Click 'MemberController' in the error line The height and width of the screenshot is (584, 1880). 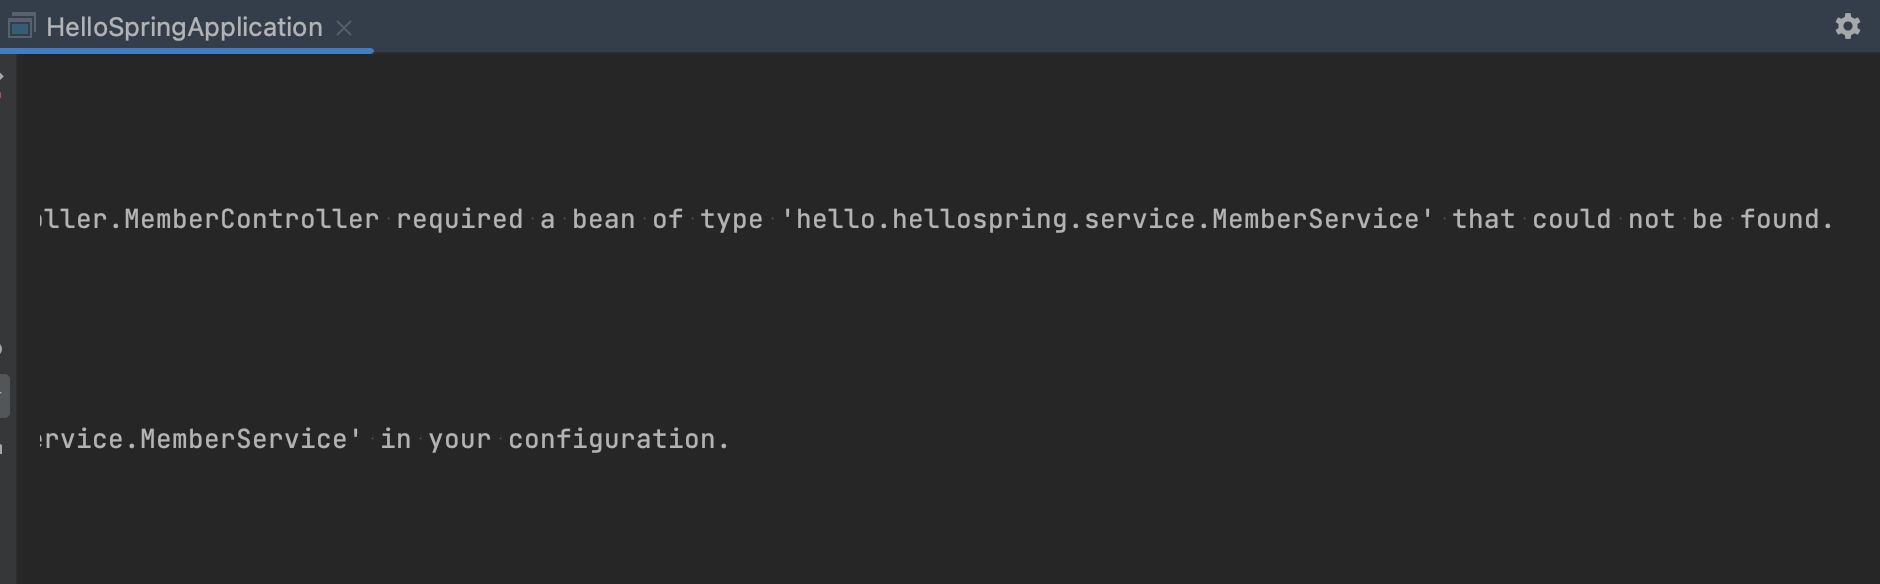coord(252,219)
